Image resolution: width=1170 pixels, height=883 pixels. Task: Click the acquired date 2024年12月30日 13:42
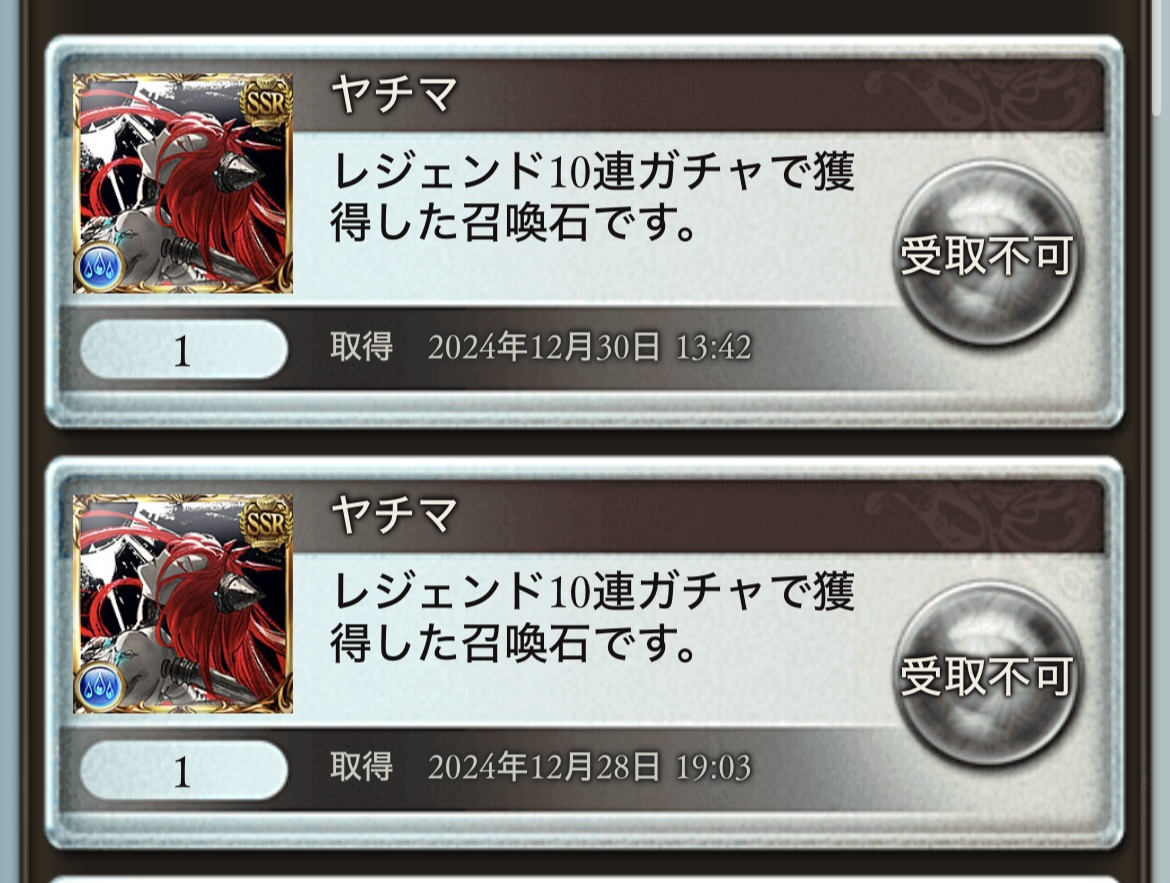[589, 347]
